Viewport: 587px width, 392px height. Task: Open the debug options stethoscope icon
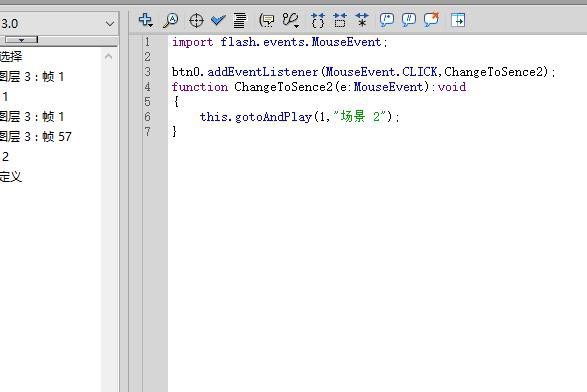click(x=291, y=20)
